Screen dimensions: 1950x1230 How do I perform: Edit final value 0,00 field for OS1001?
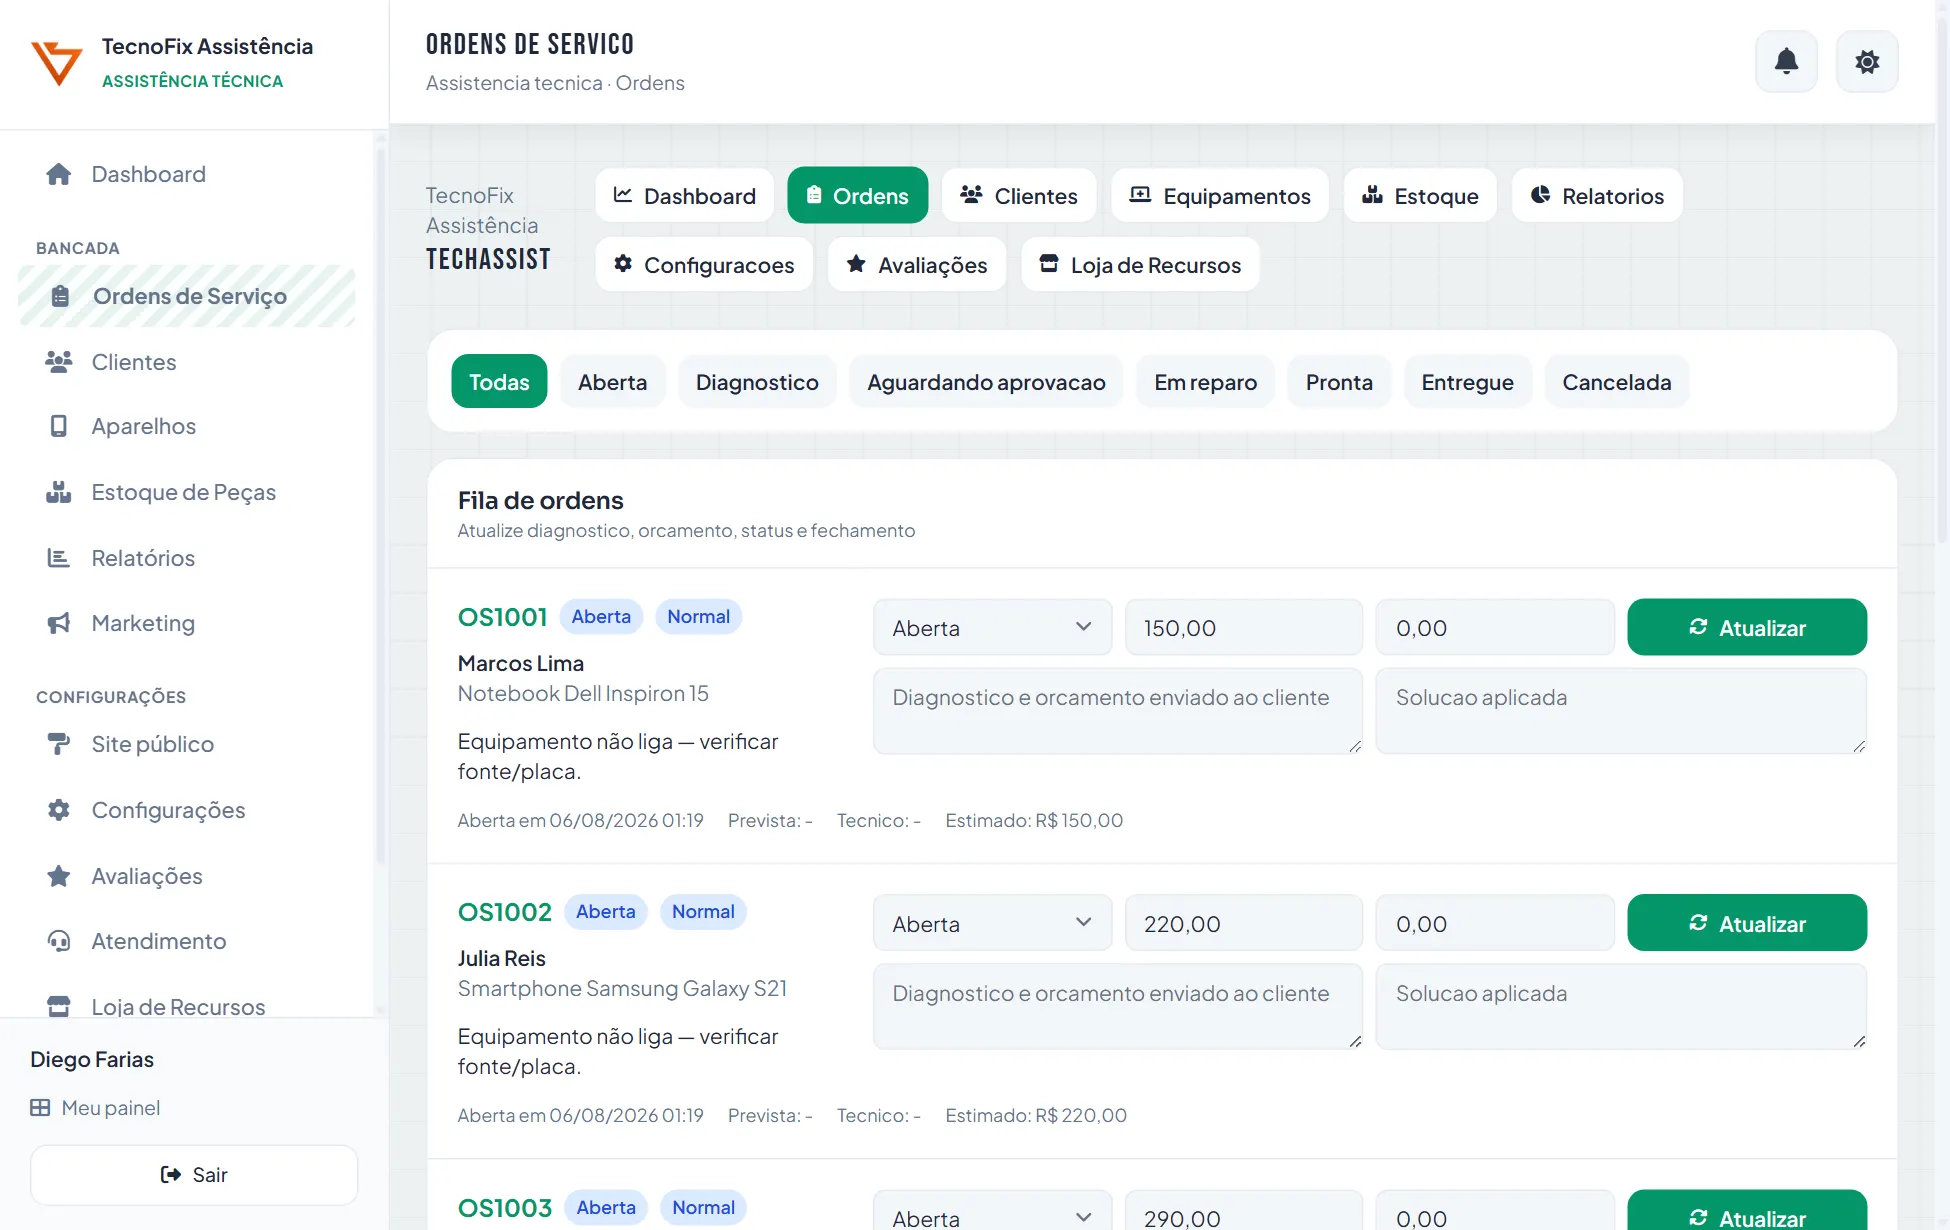(1495, 628)
